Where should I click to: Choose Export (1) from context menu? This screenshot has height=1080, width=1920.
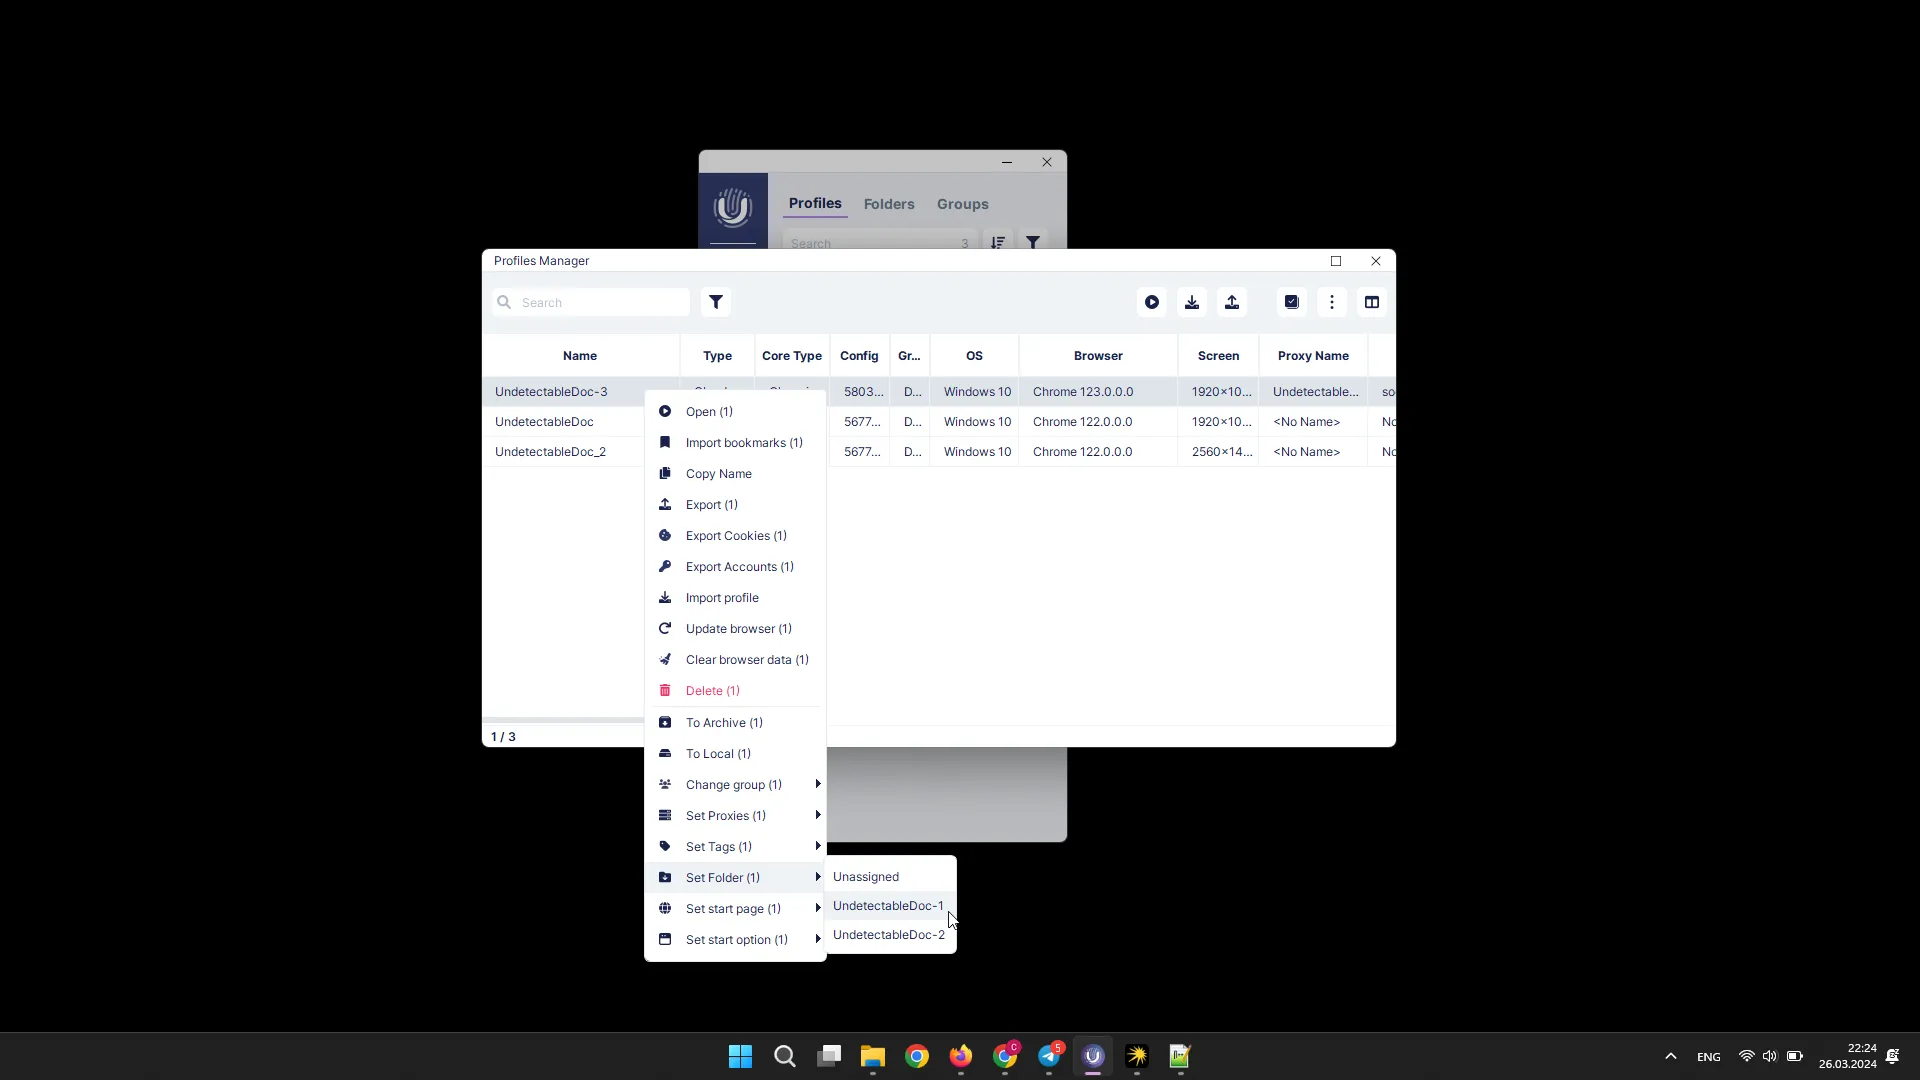735,504
